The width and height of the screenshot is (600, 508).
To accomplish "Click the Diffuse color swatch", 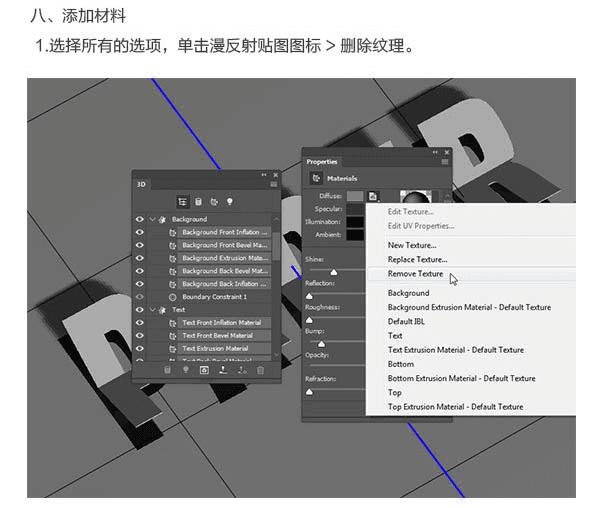I will coord(355,197).
